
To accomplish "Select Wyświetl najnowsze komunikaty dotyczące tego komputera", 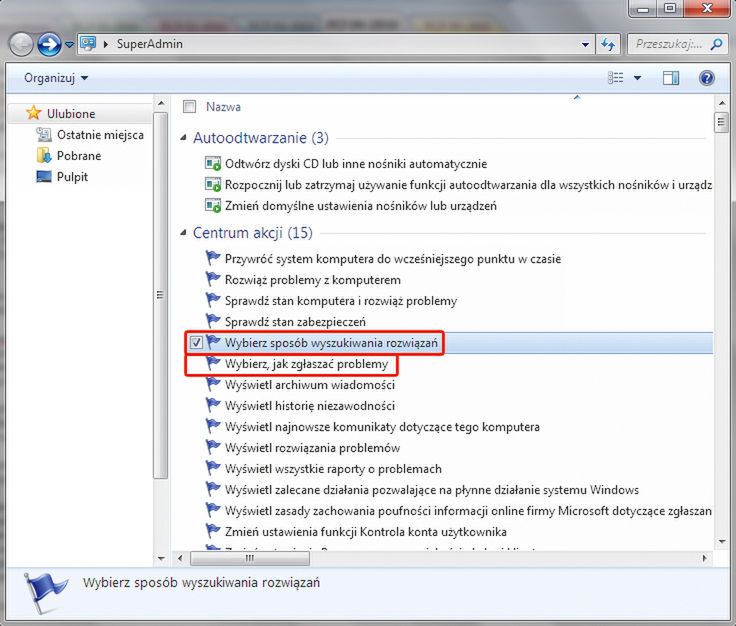I will tap(382, 427).
